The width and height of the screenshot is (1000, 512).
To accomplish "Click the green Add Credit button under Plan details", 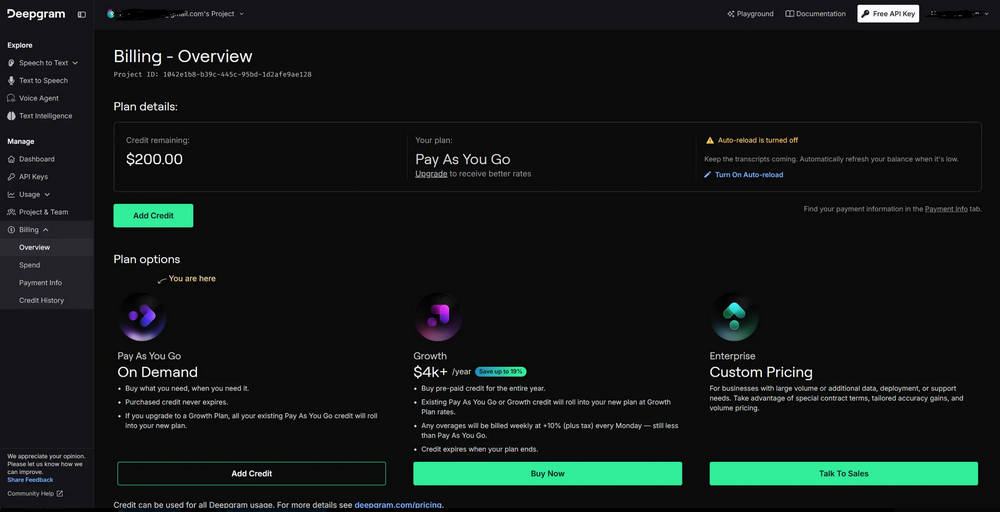I will 153,216.
